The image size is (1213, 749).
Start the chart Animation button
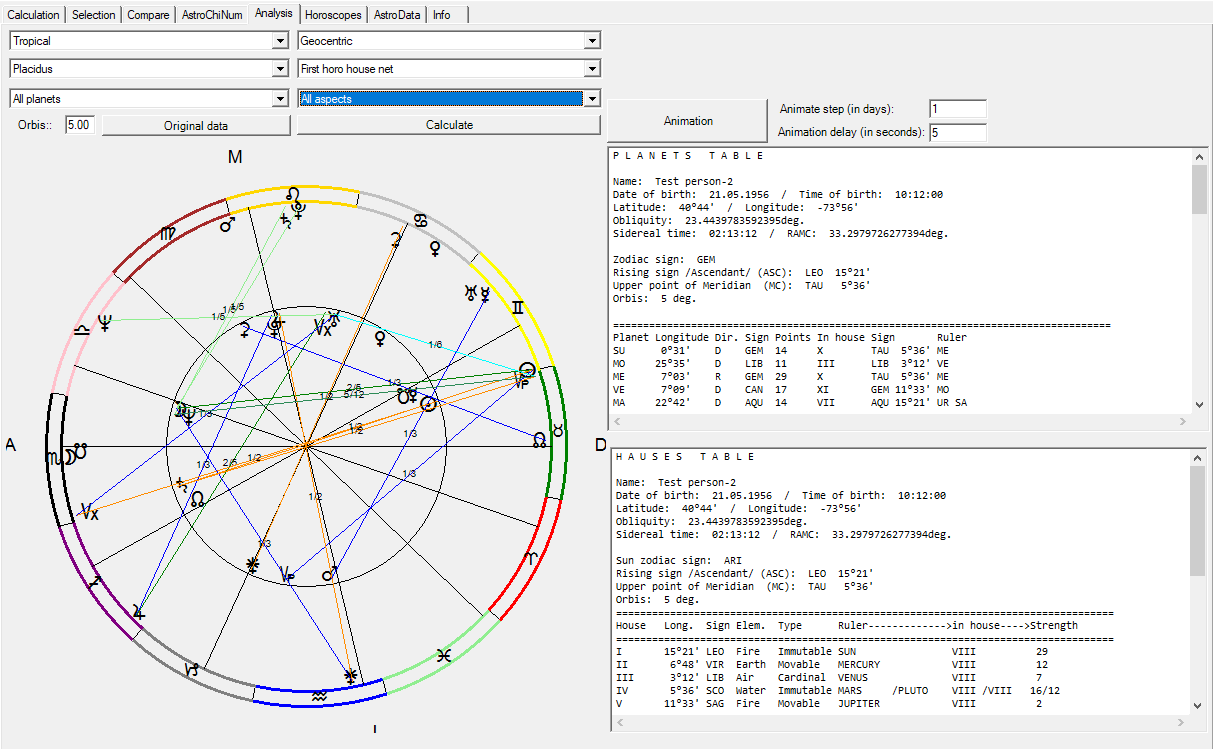pyautogui.click(x=688, y=121)
